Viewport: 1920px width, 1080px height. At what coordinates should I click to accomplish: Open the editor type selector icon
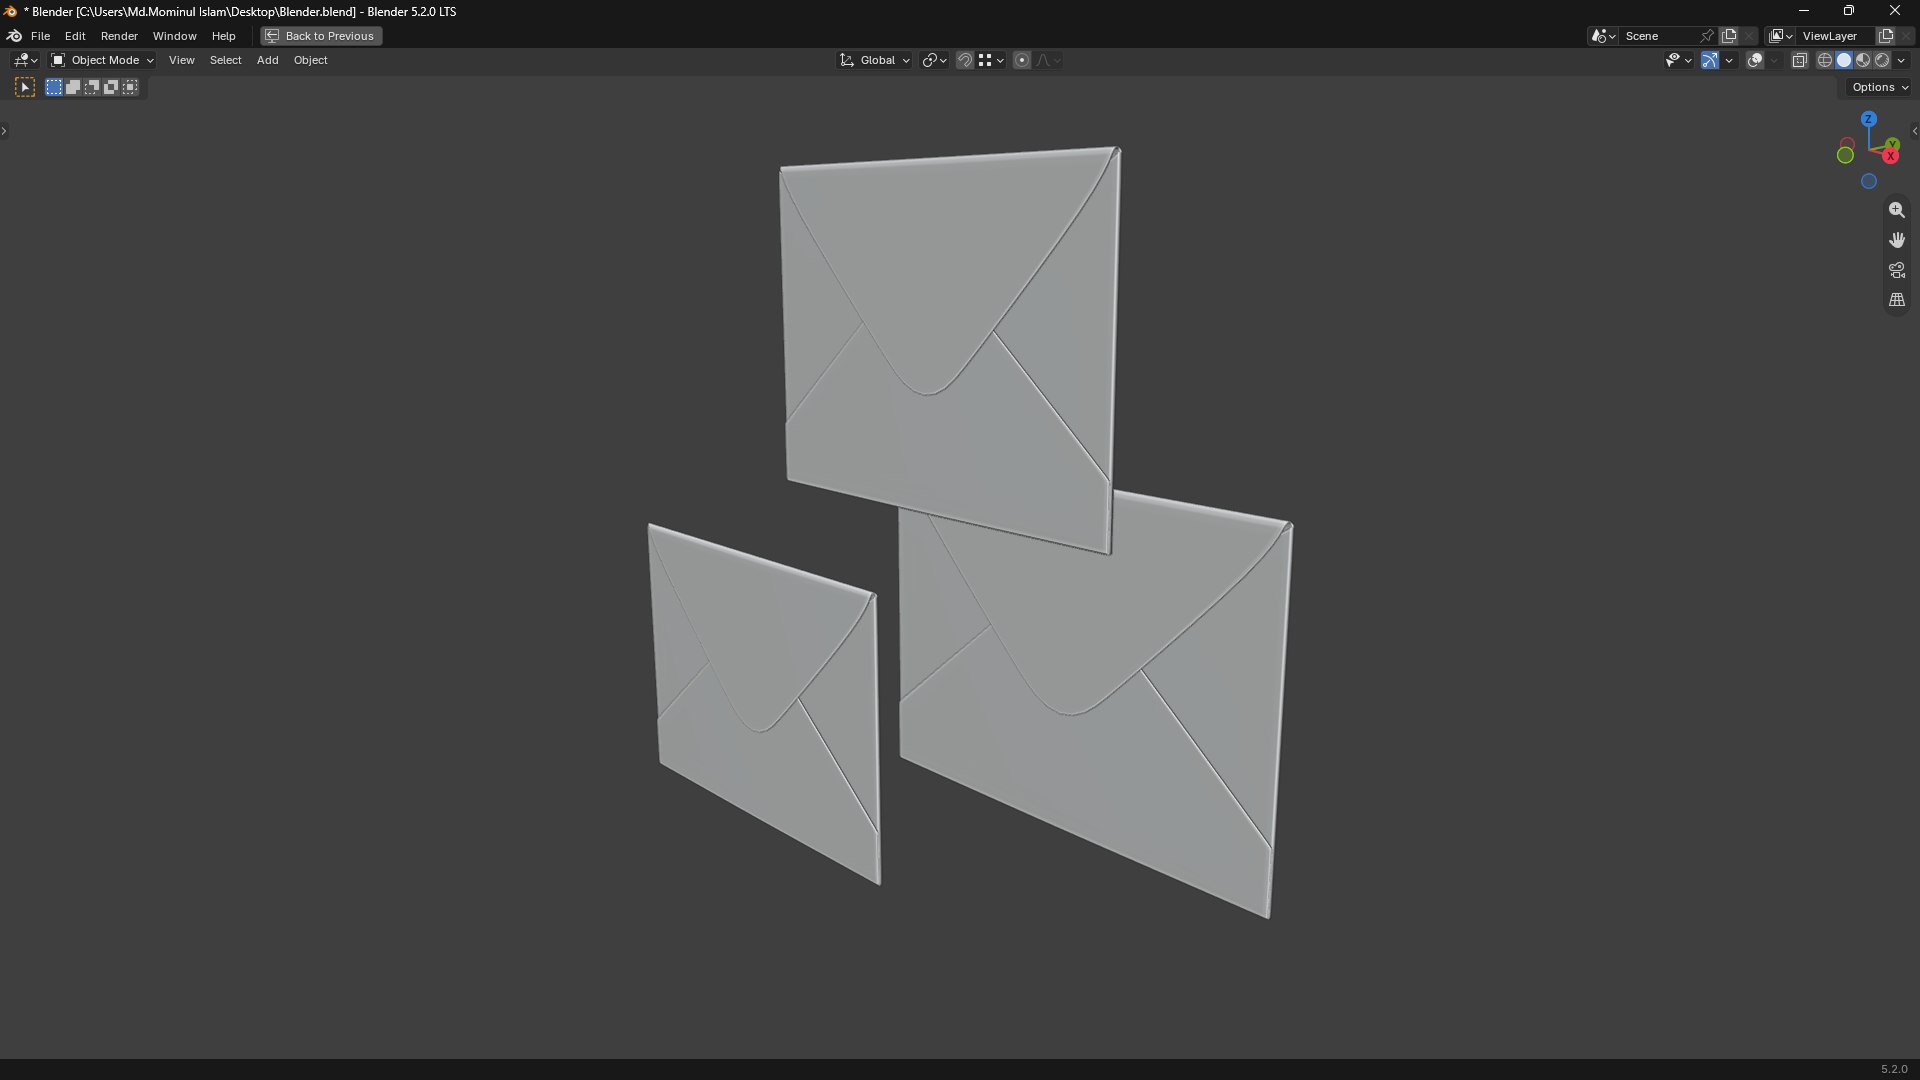tap(25, 60)
